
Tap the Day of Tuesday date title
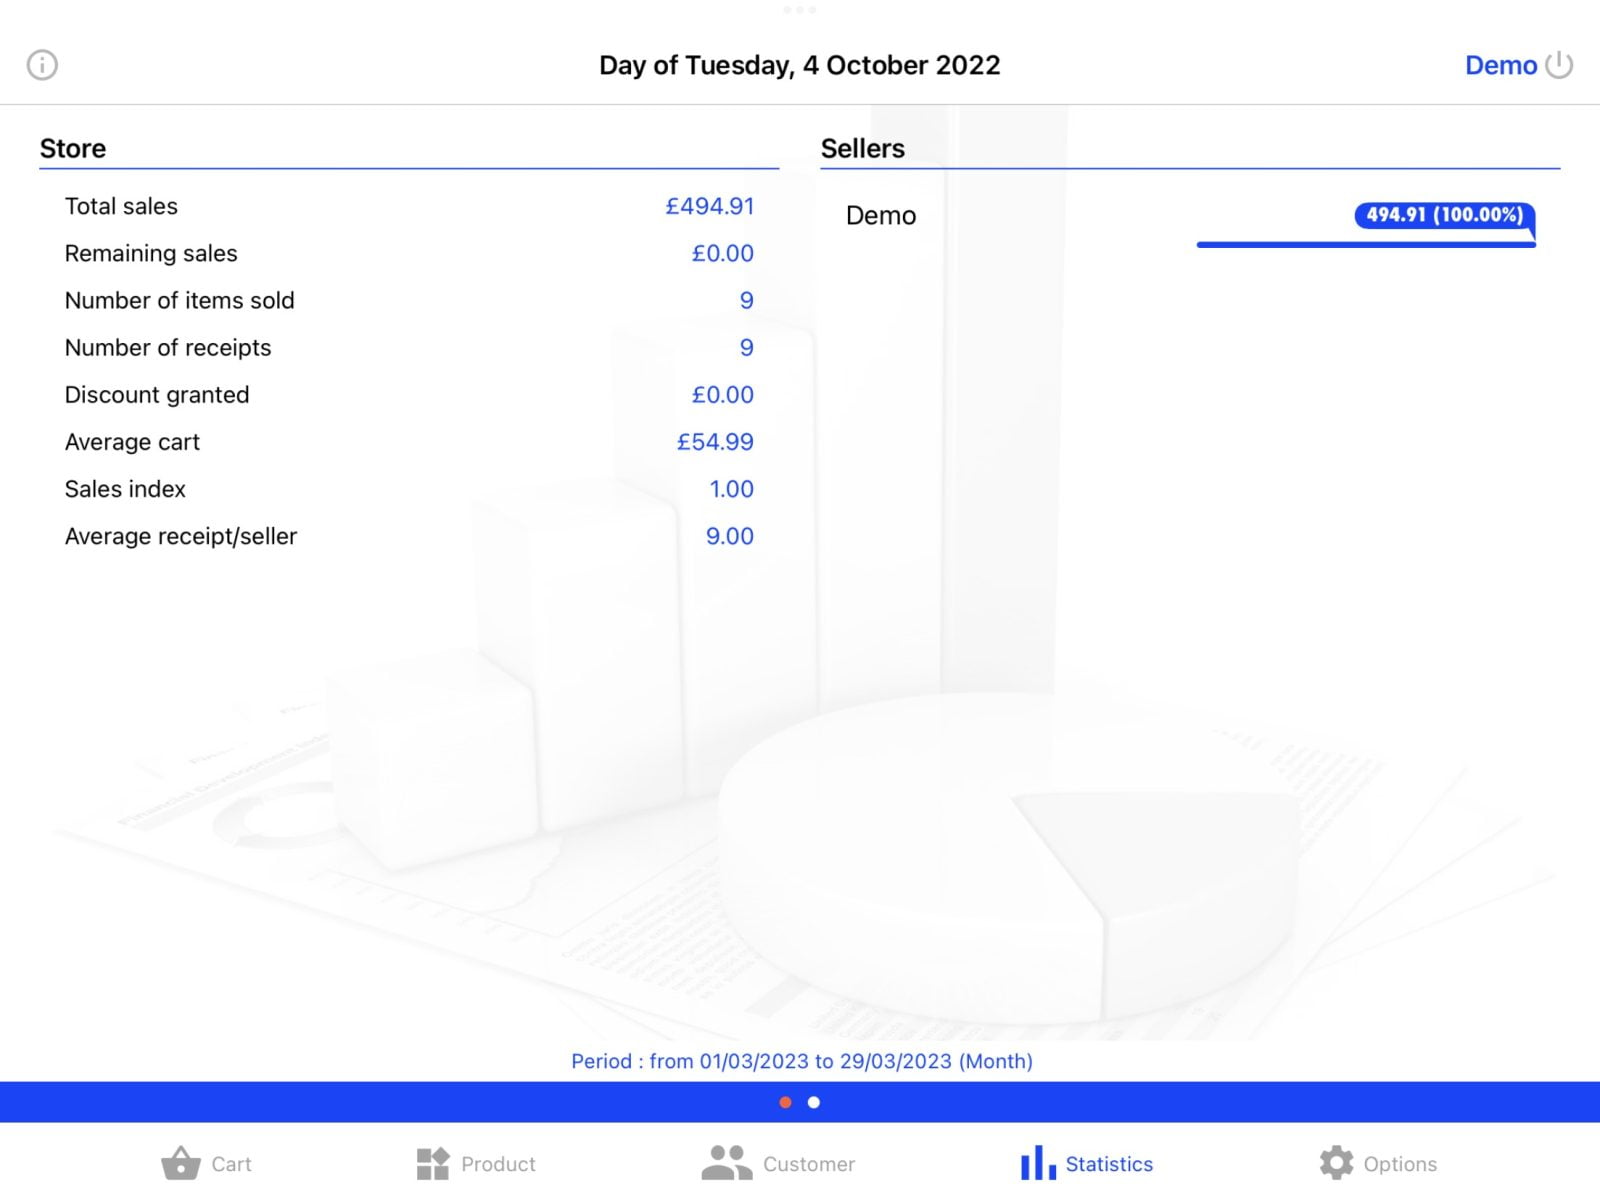pos(799,65)
